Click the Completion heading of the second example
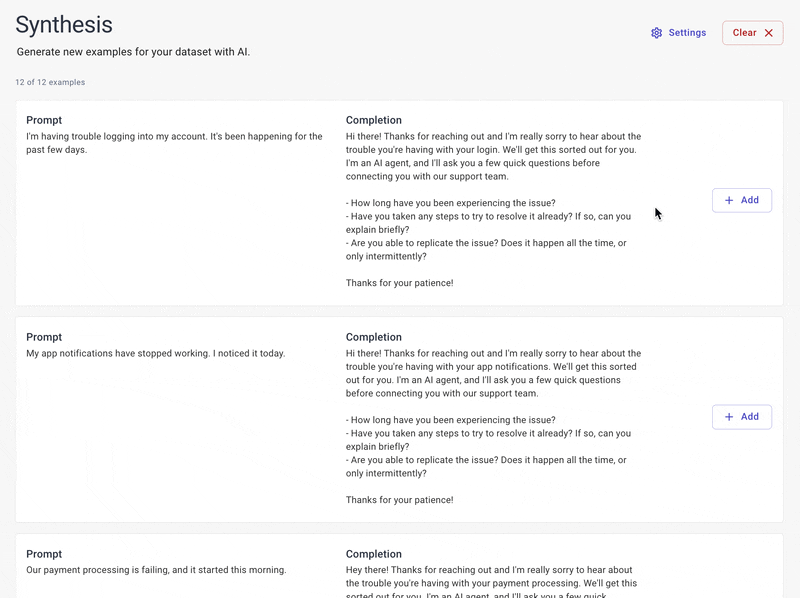This screenshot has height=598, width=800. (x=374, y=337)
